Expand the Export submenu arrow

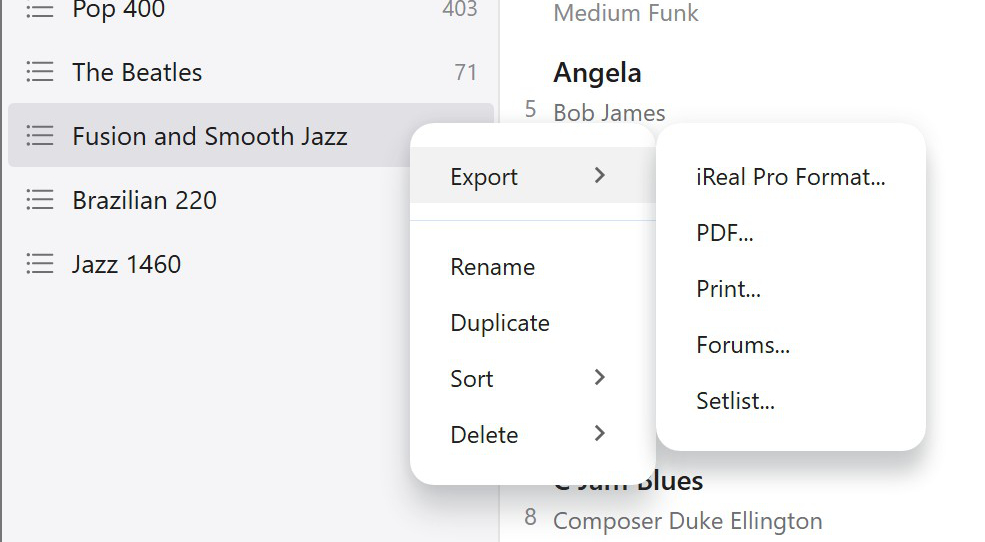click(x=599, y=176)
